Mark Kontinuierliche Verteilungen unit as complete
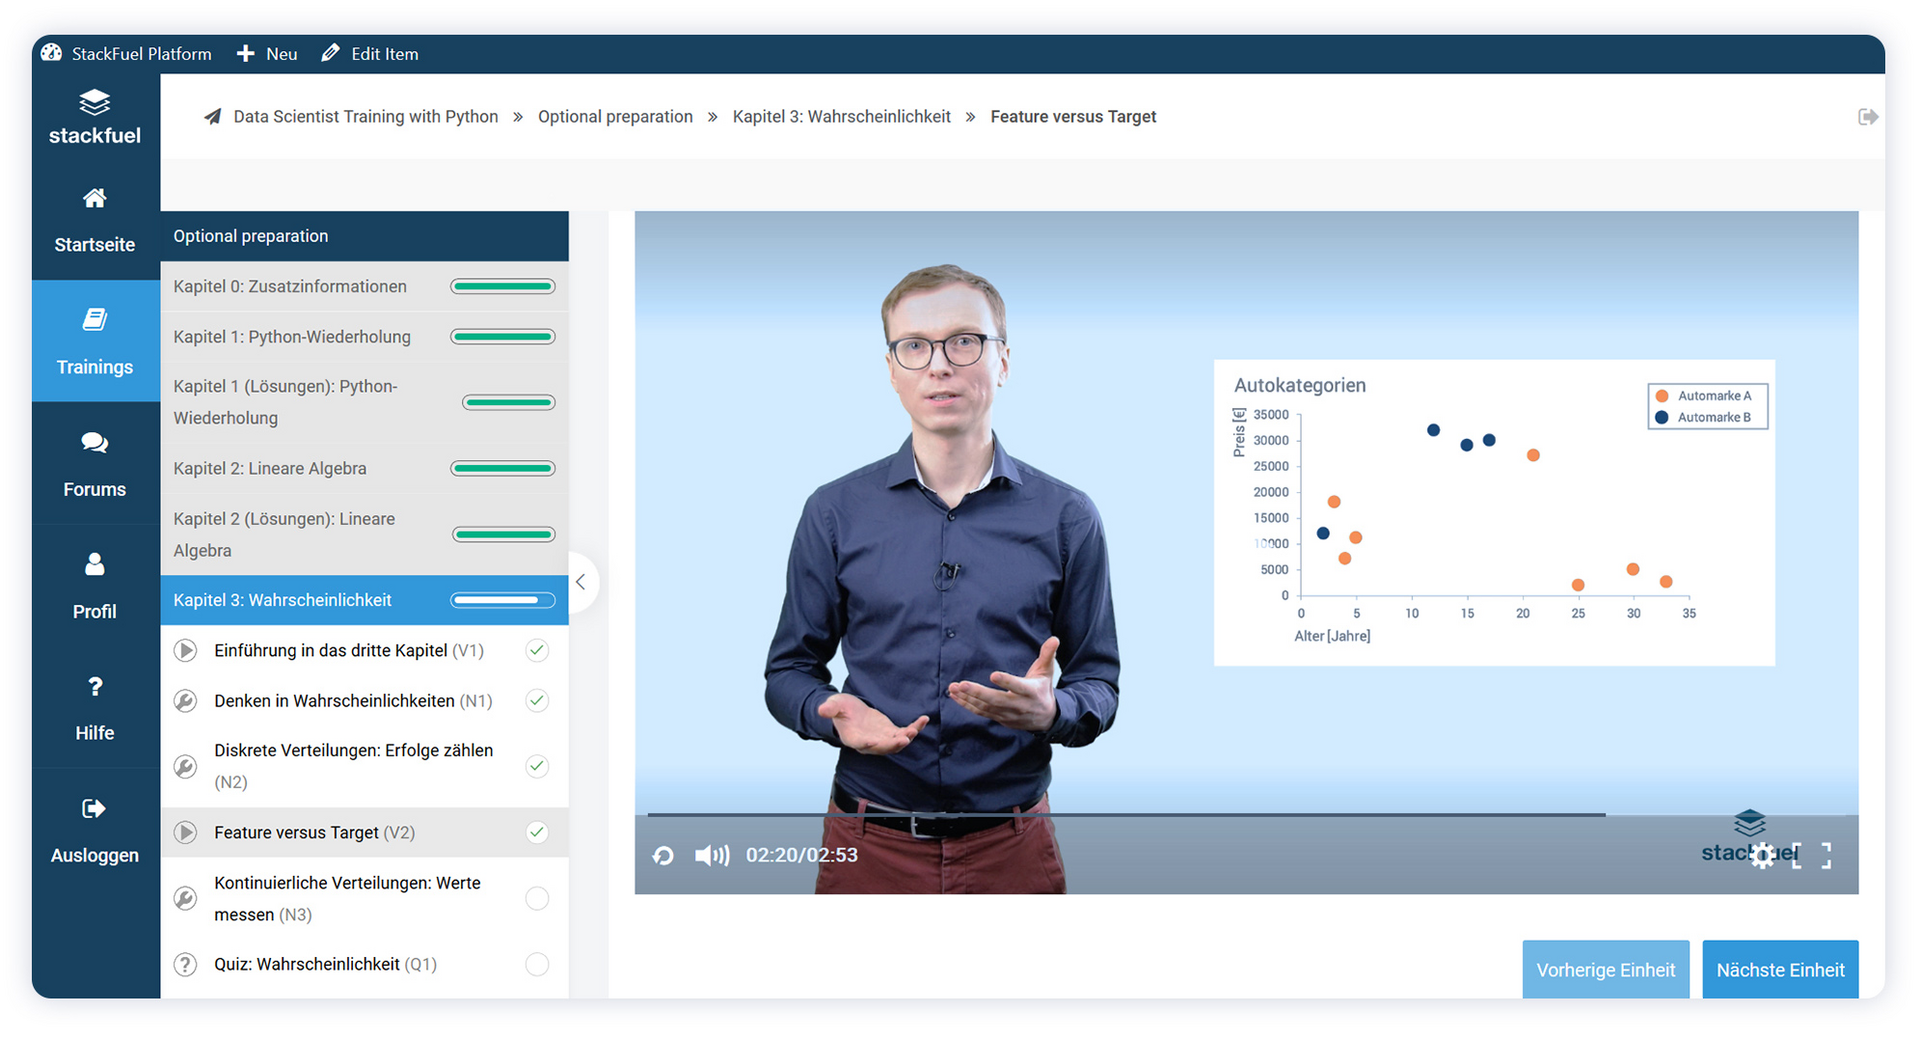This screenshot has height=1039, width=1920. click(537, 898)
